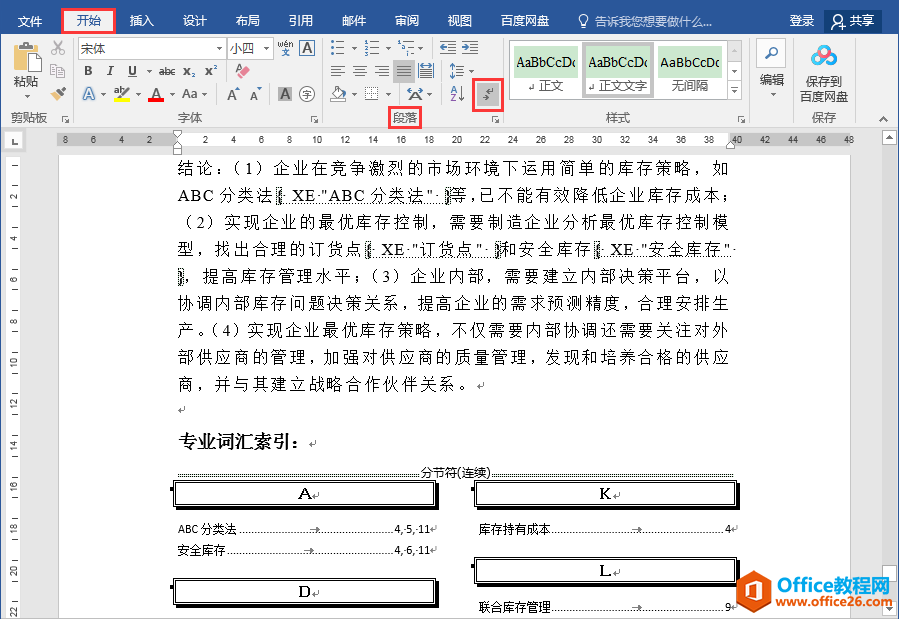The height and width of the screenshot is (619, 899).
Task: Click the right indent marker on the ruler
Action: coord(730,143)
